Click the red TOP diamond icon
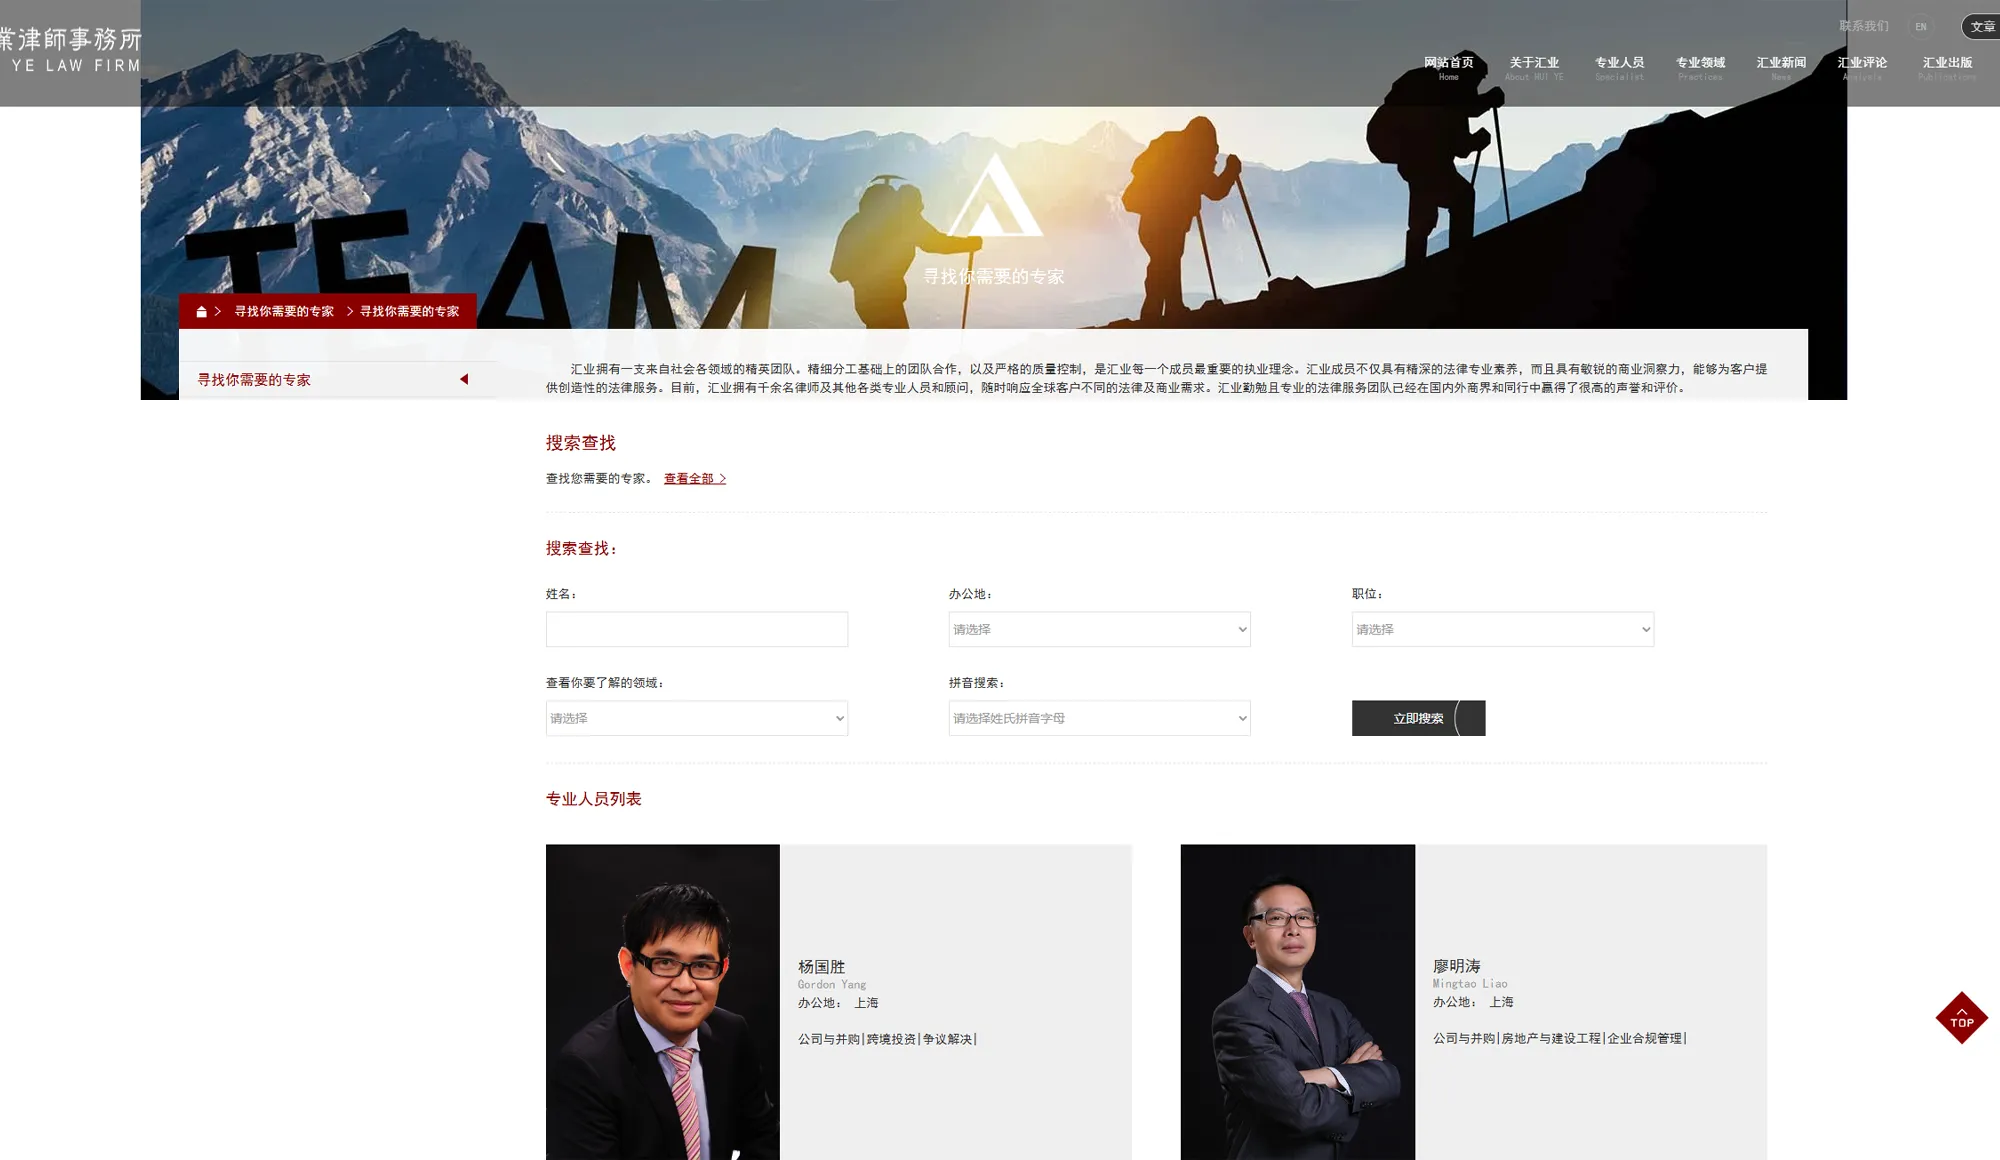The height and width of the screenshot is (1160, 2000). coord(1961,1018)
